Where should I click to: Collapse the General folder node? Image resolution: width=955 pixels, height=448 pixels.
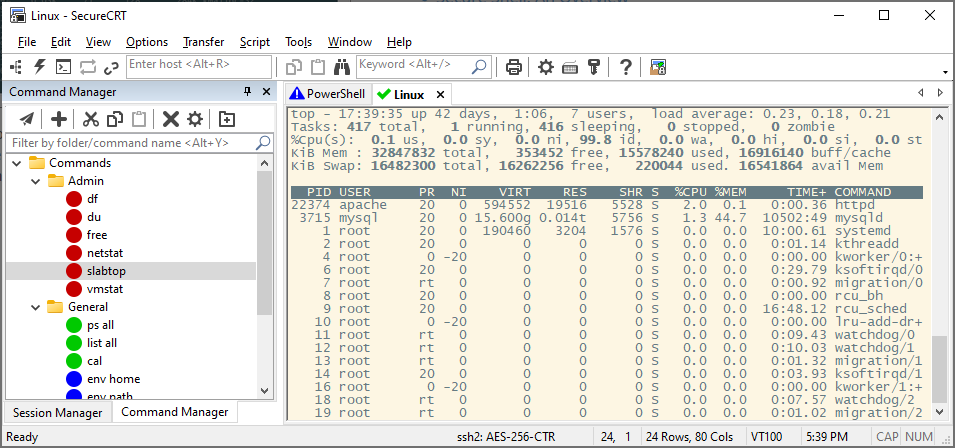coord(34,307)
